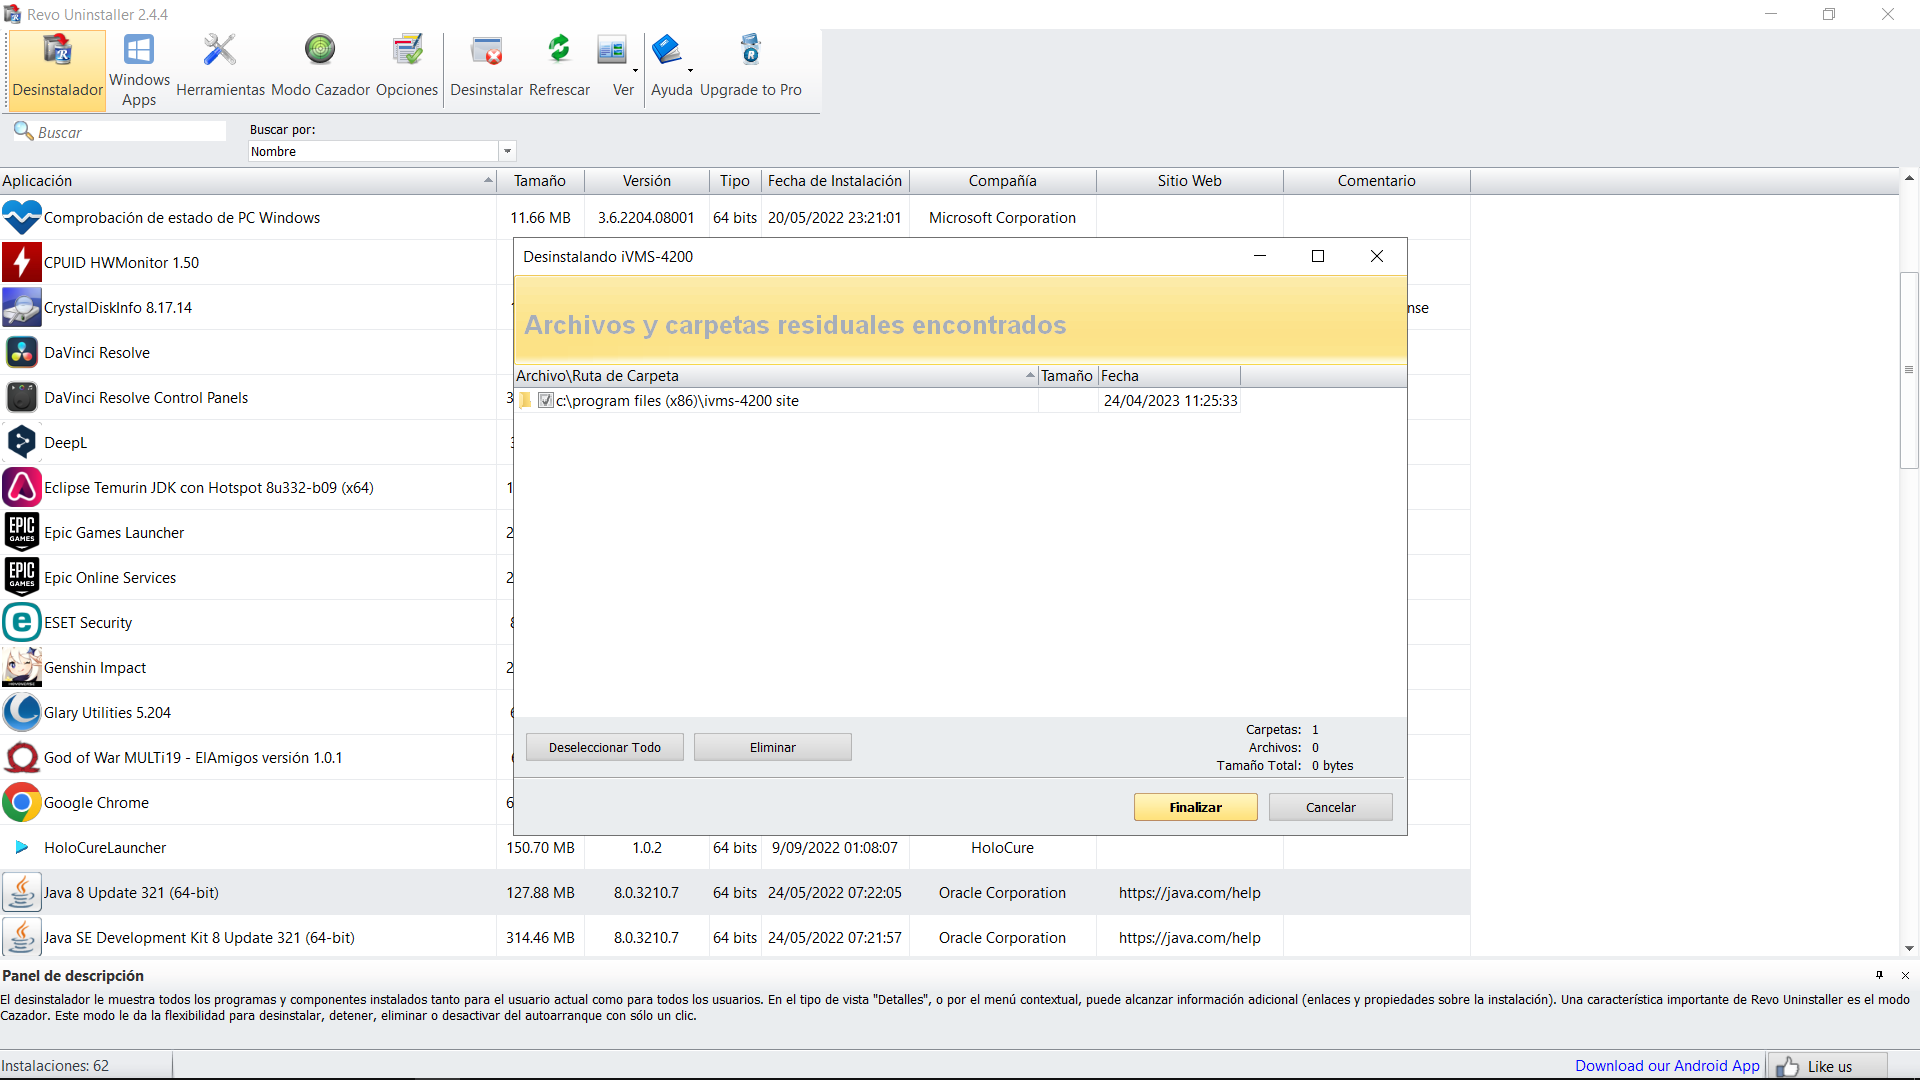The height and width of the screenshot is (1080, 1920).
Task: Select the Genshin Impact icon
Action: click(22, 667)
